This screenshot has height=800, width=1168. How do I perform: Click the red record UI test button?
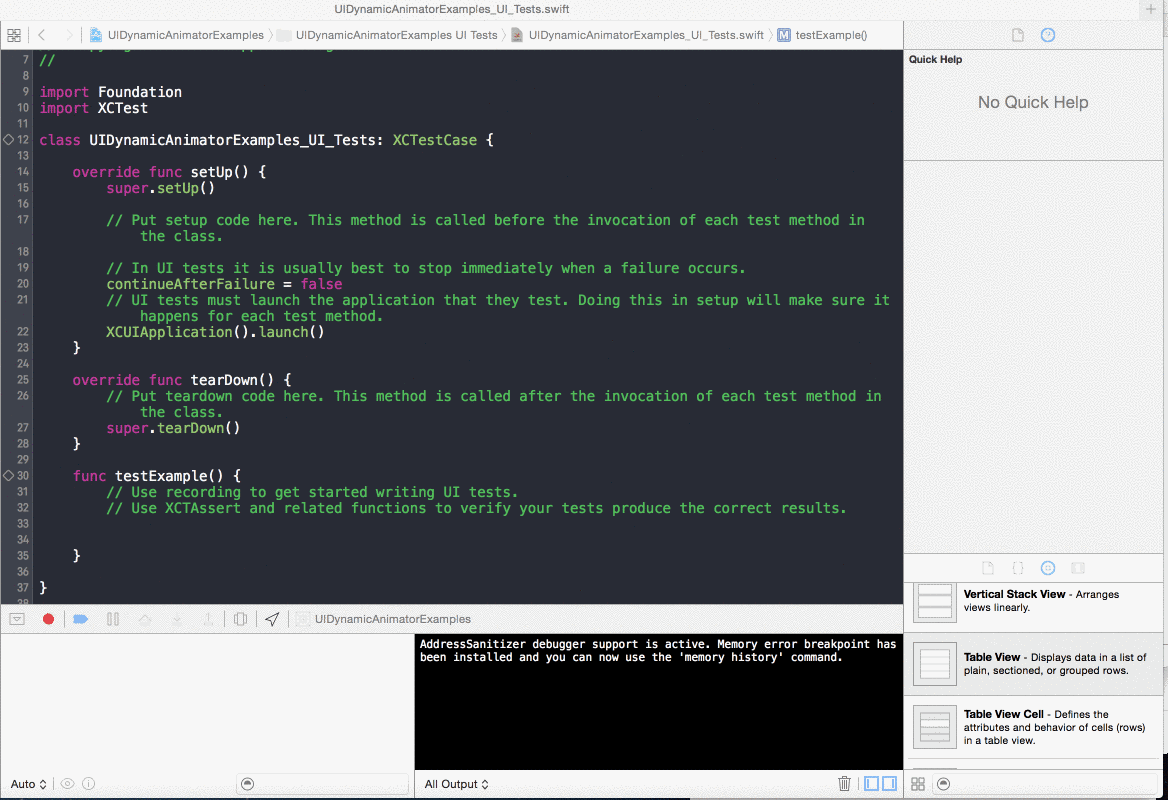coord(48,619)
